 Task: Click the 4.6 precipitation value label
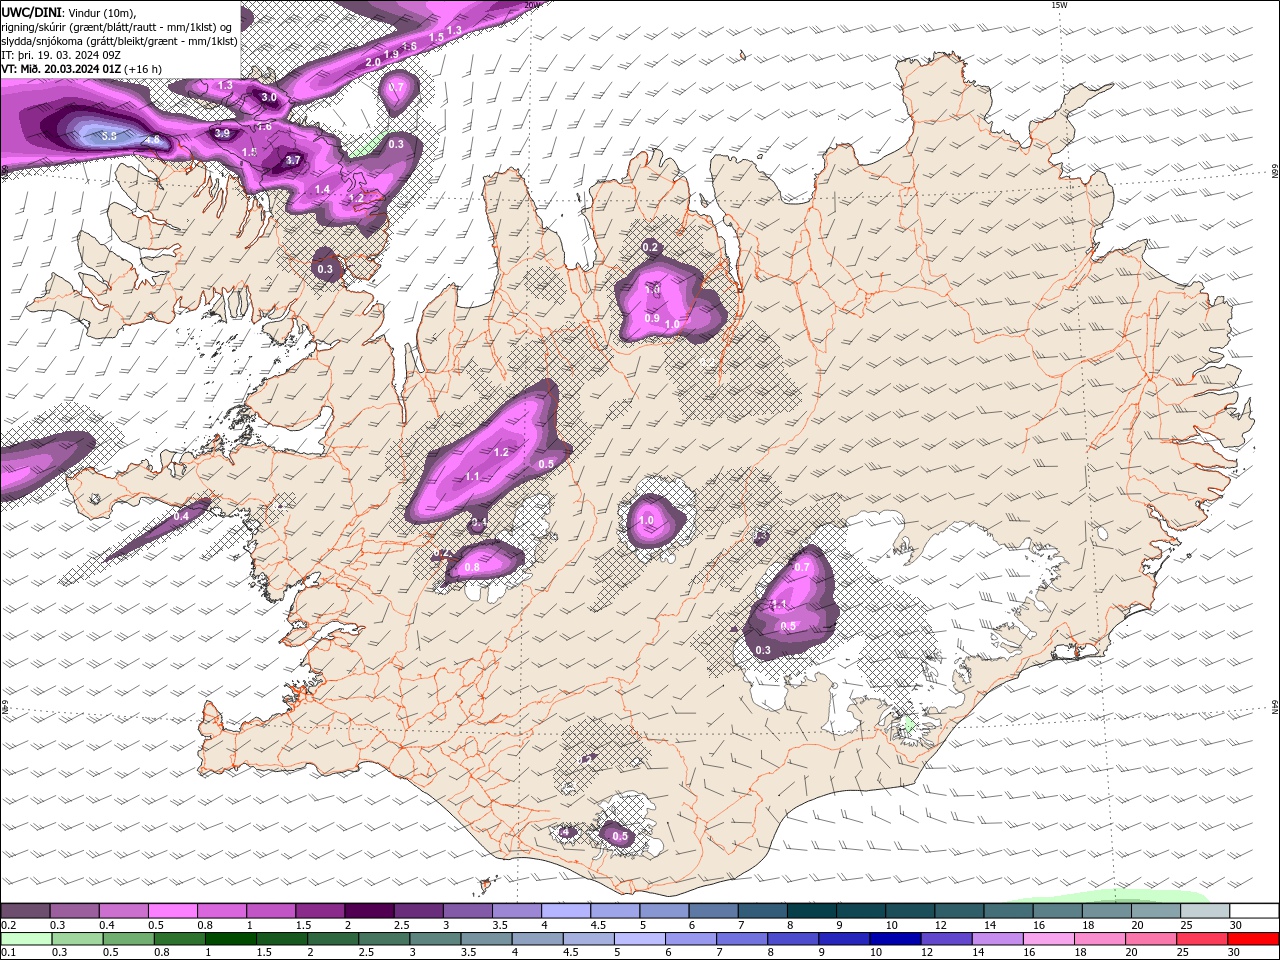[153, 140]
